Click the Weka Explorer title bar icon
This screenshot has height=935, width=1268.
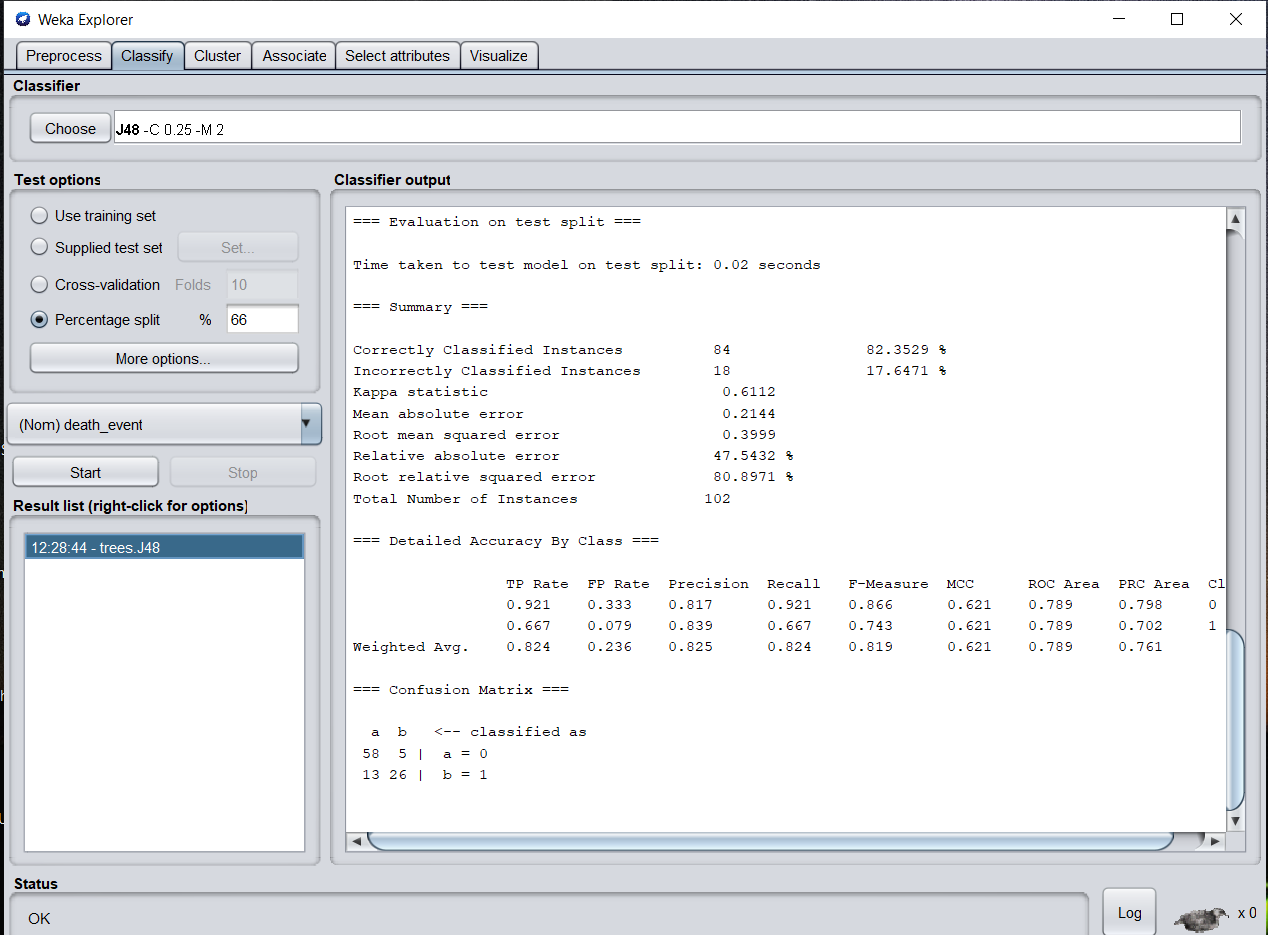tap(23, 19)
